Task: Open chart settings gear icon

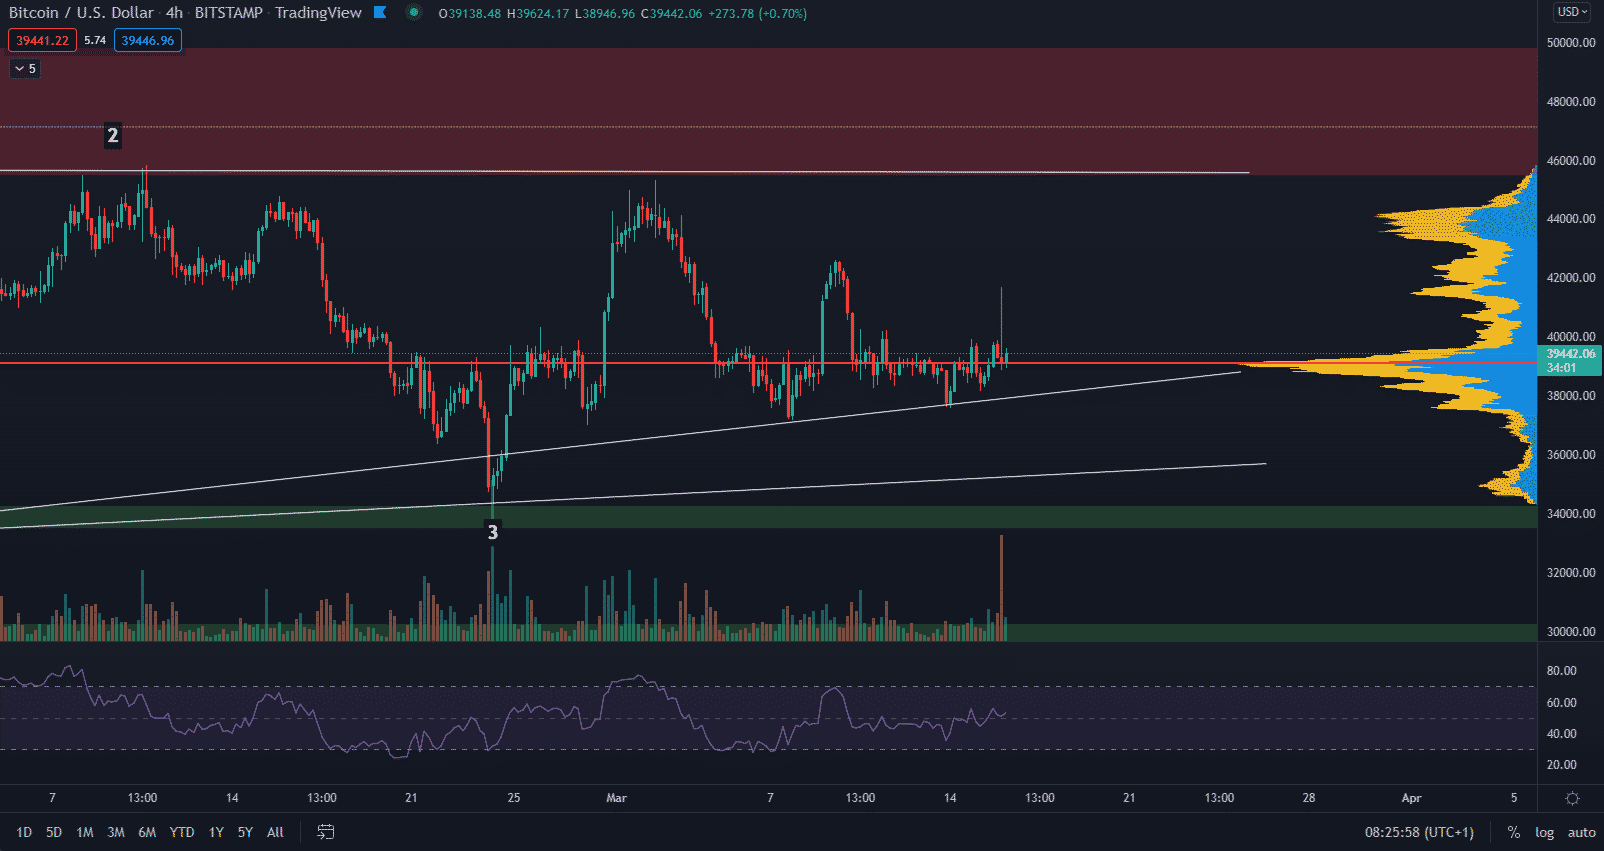Action: (1572, 798)
